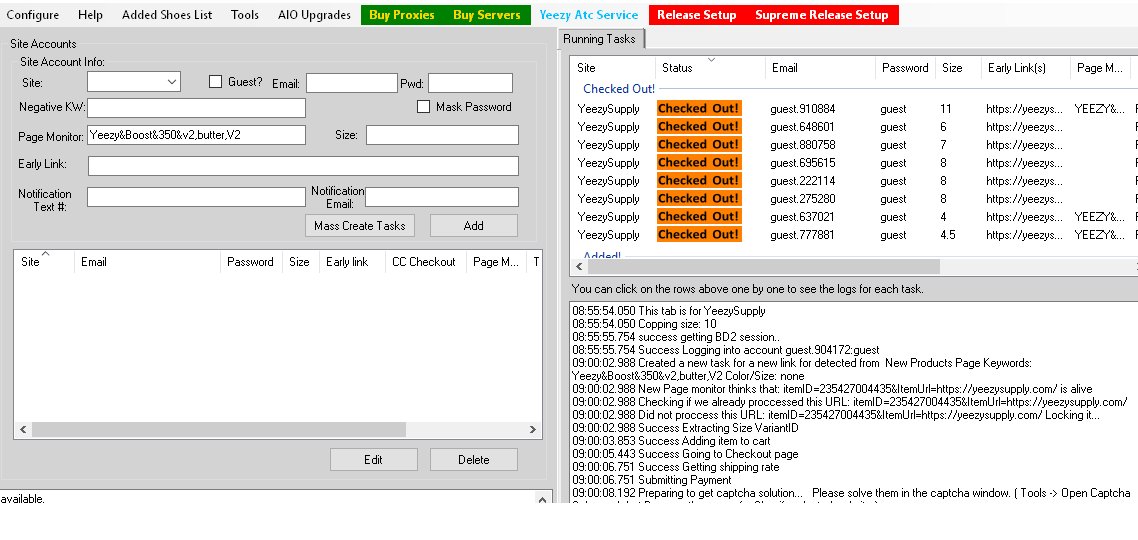The width and height of the screenshot is (1138, 540).
Task: Focus the Pwd input field
Action: (x=470, y=83)
